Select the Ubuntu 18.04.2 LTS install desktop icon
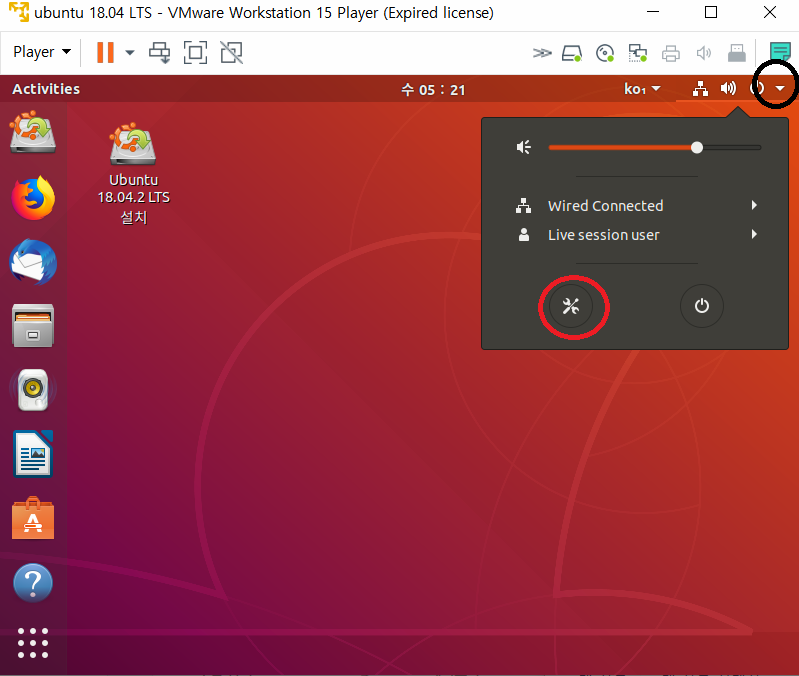 coord(134,173)
